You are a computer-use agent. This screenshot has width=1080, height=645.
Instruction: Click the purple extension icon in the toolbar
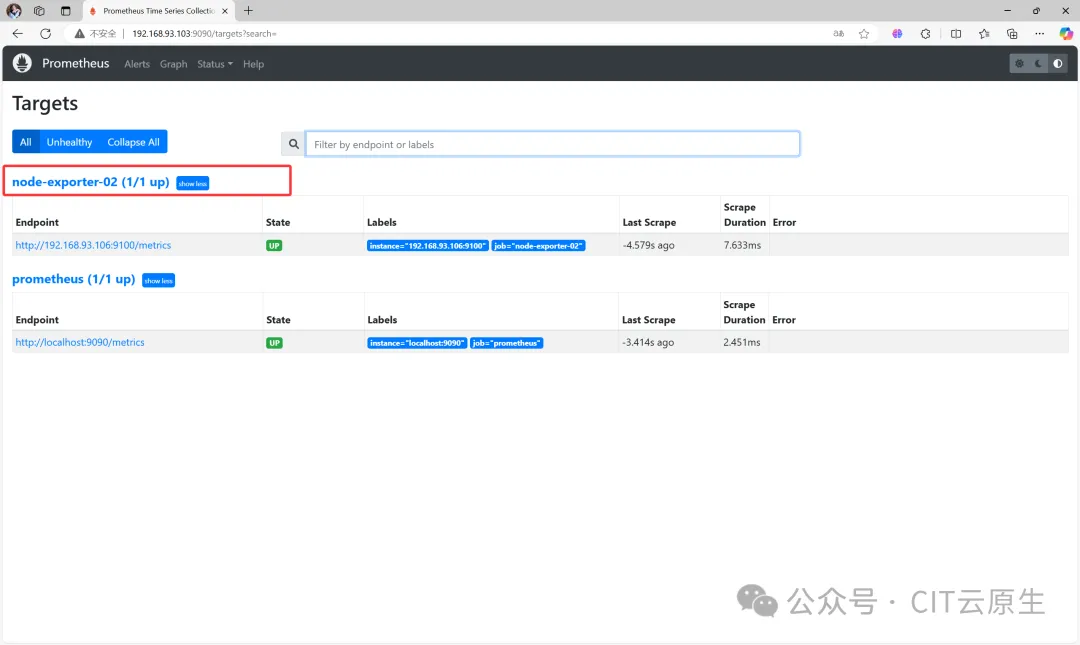click(x=897, y=33)
